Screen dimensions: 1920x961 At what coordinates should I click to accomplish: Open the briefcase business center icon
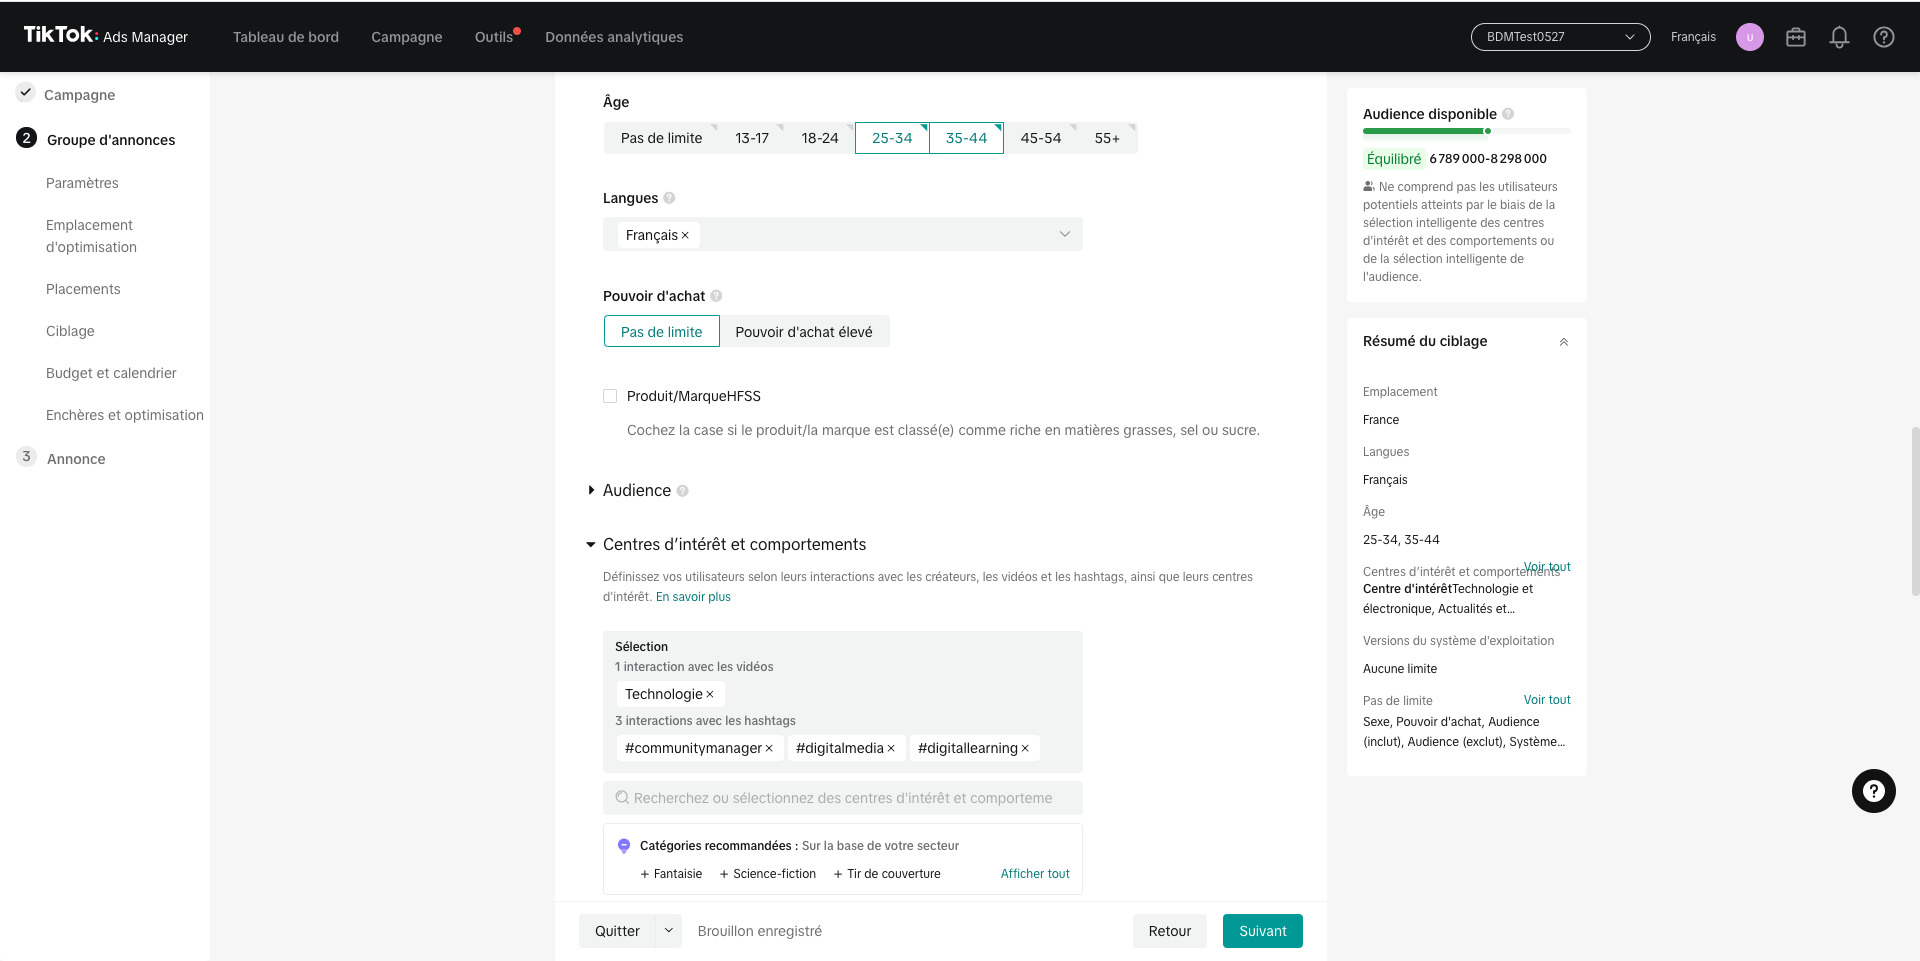(x=1796, y=37)
